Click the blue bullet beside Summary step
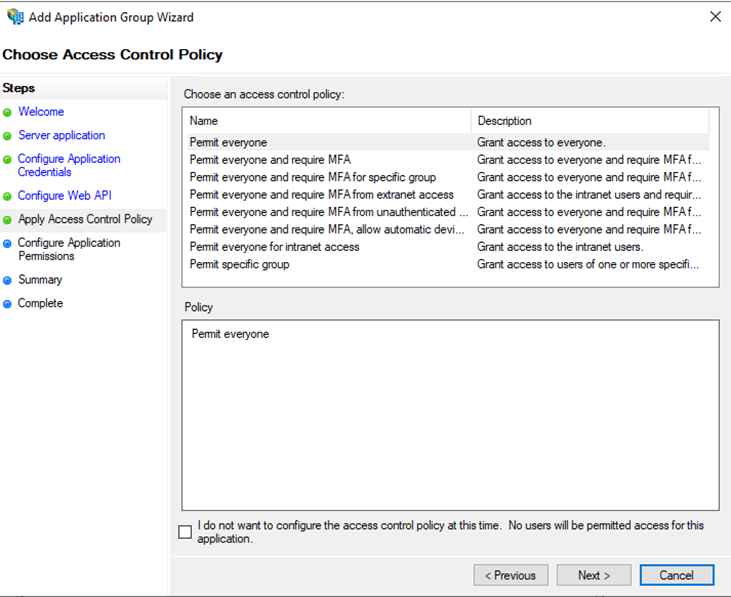The image size is (731, 597). coord(7,281)
